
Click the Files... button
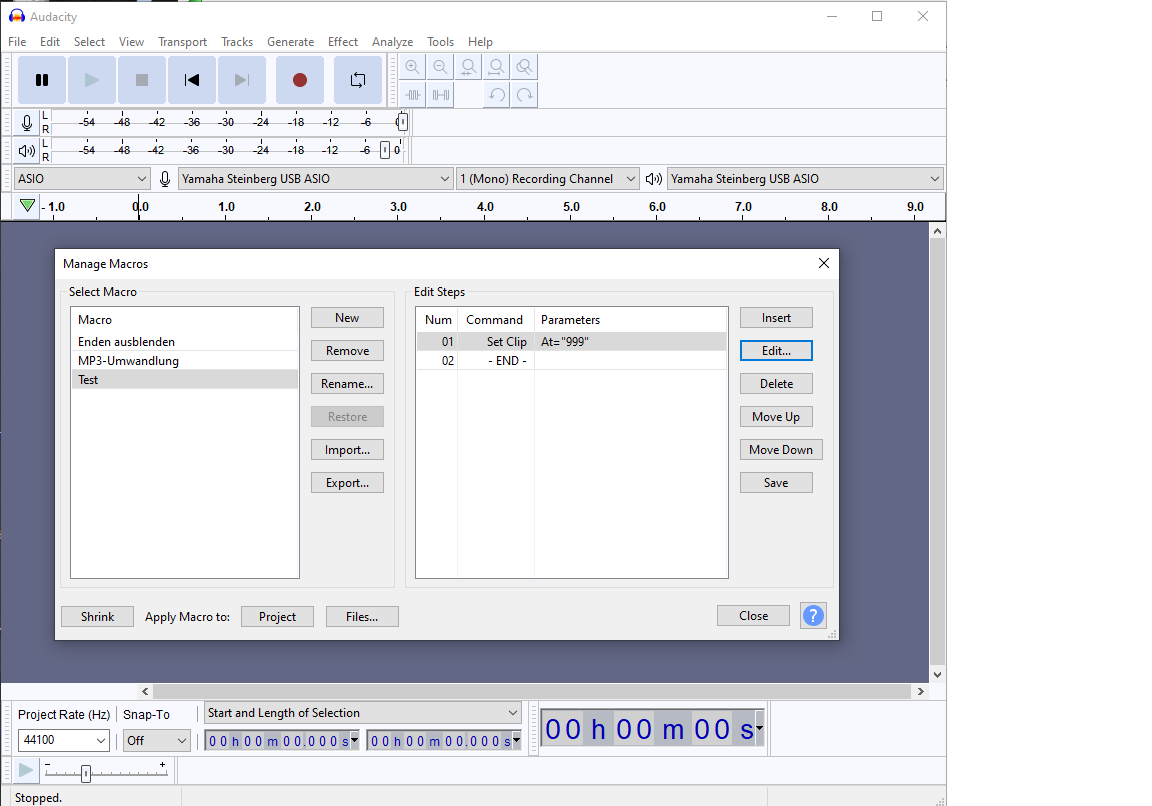point(362,616)
